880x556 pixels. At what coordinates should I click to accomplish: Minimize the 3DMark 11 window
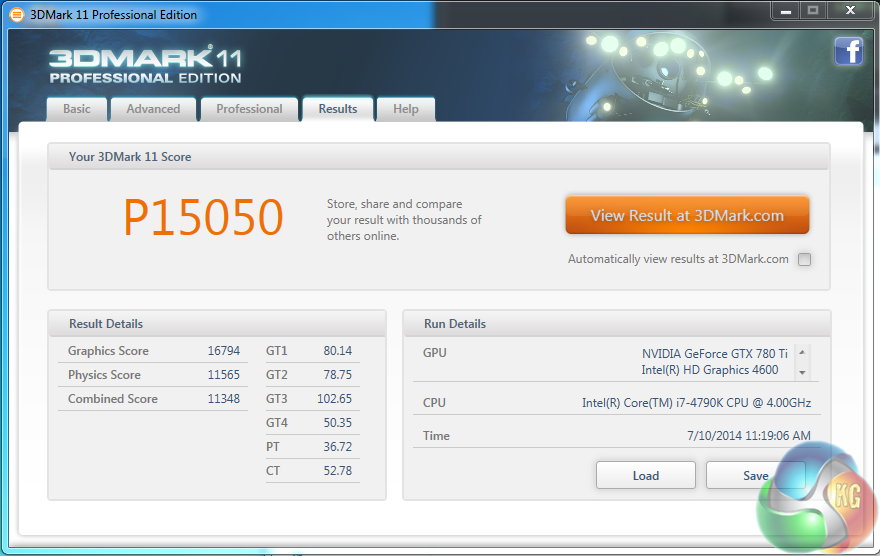tap(786, 11)
